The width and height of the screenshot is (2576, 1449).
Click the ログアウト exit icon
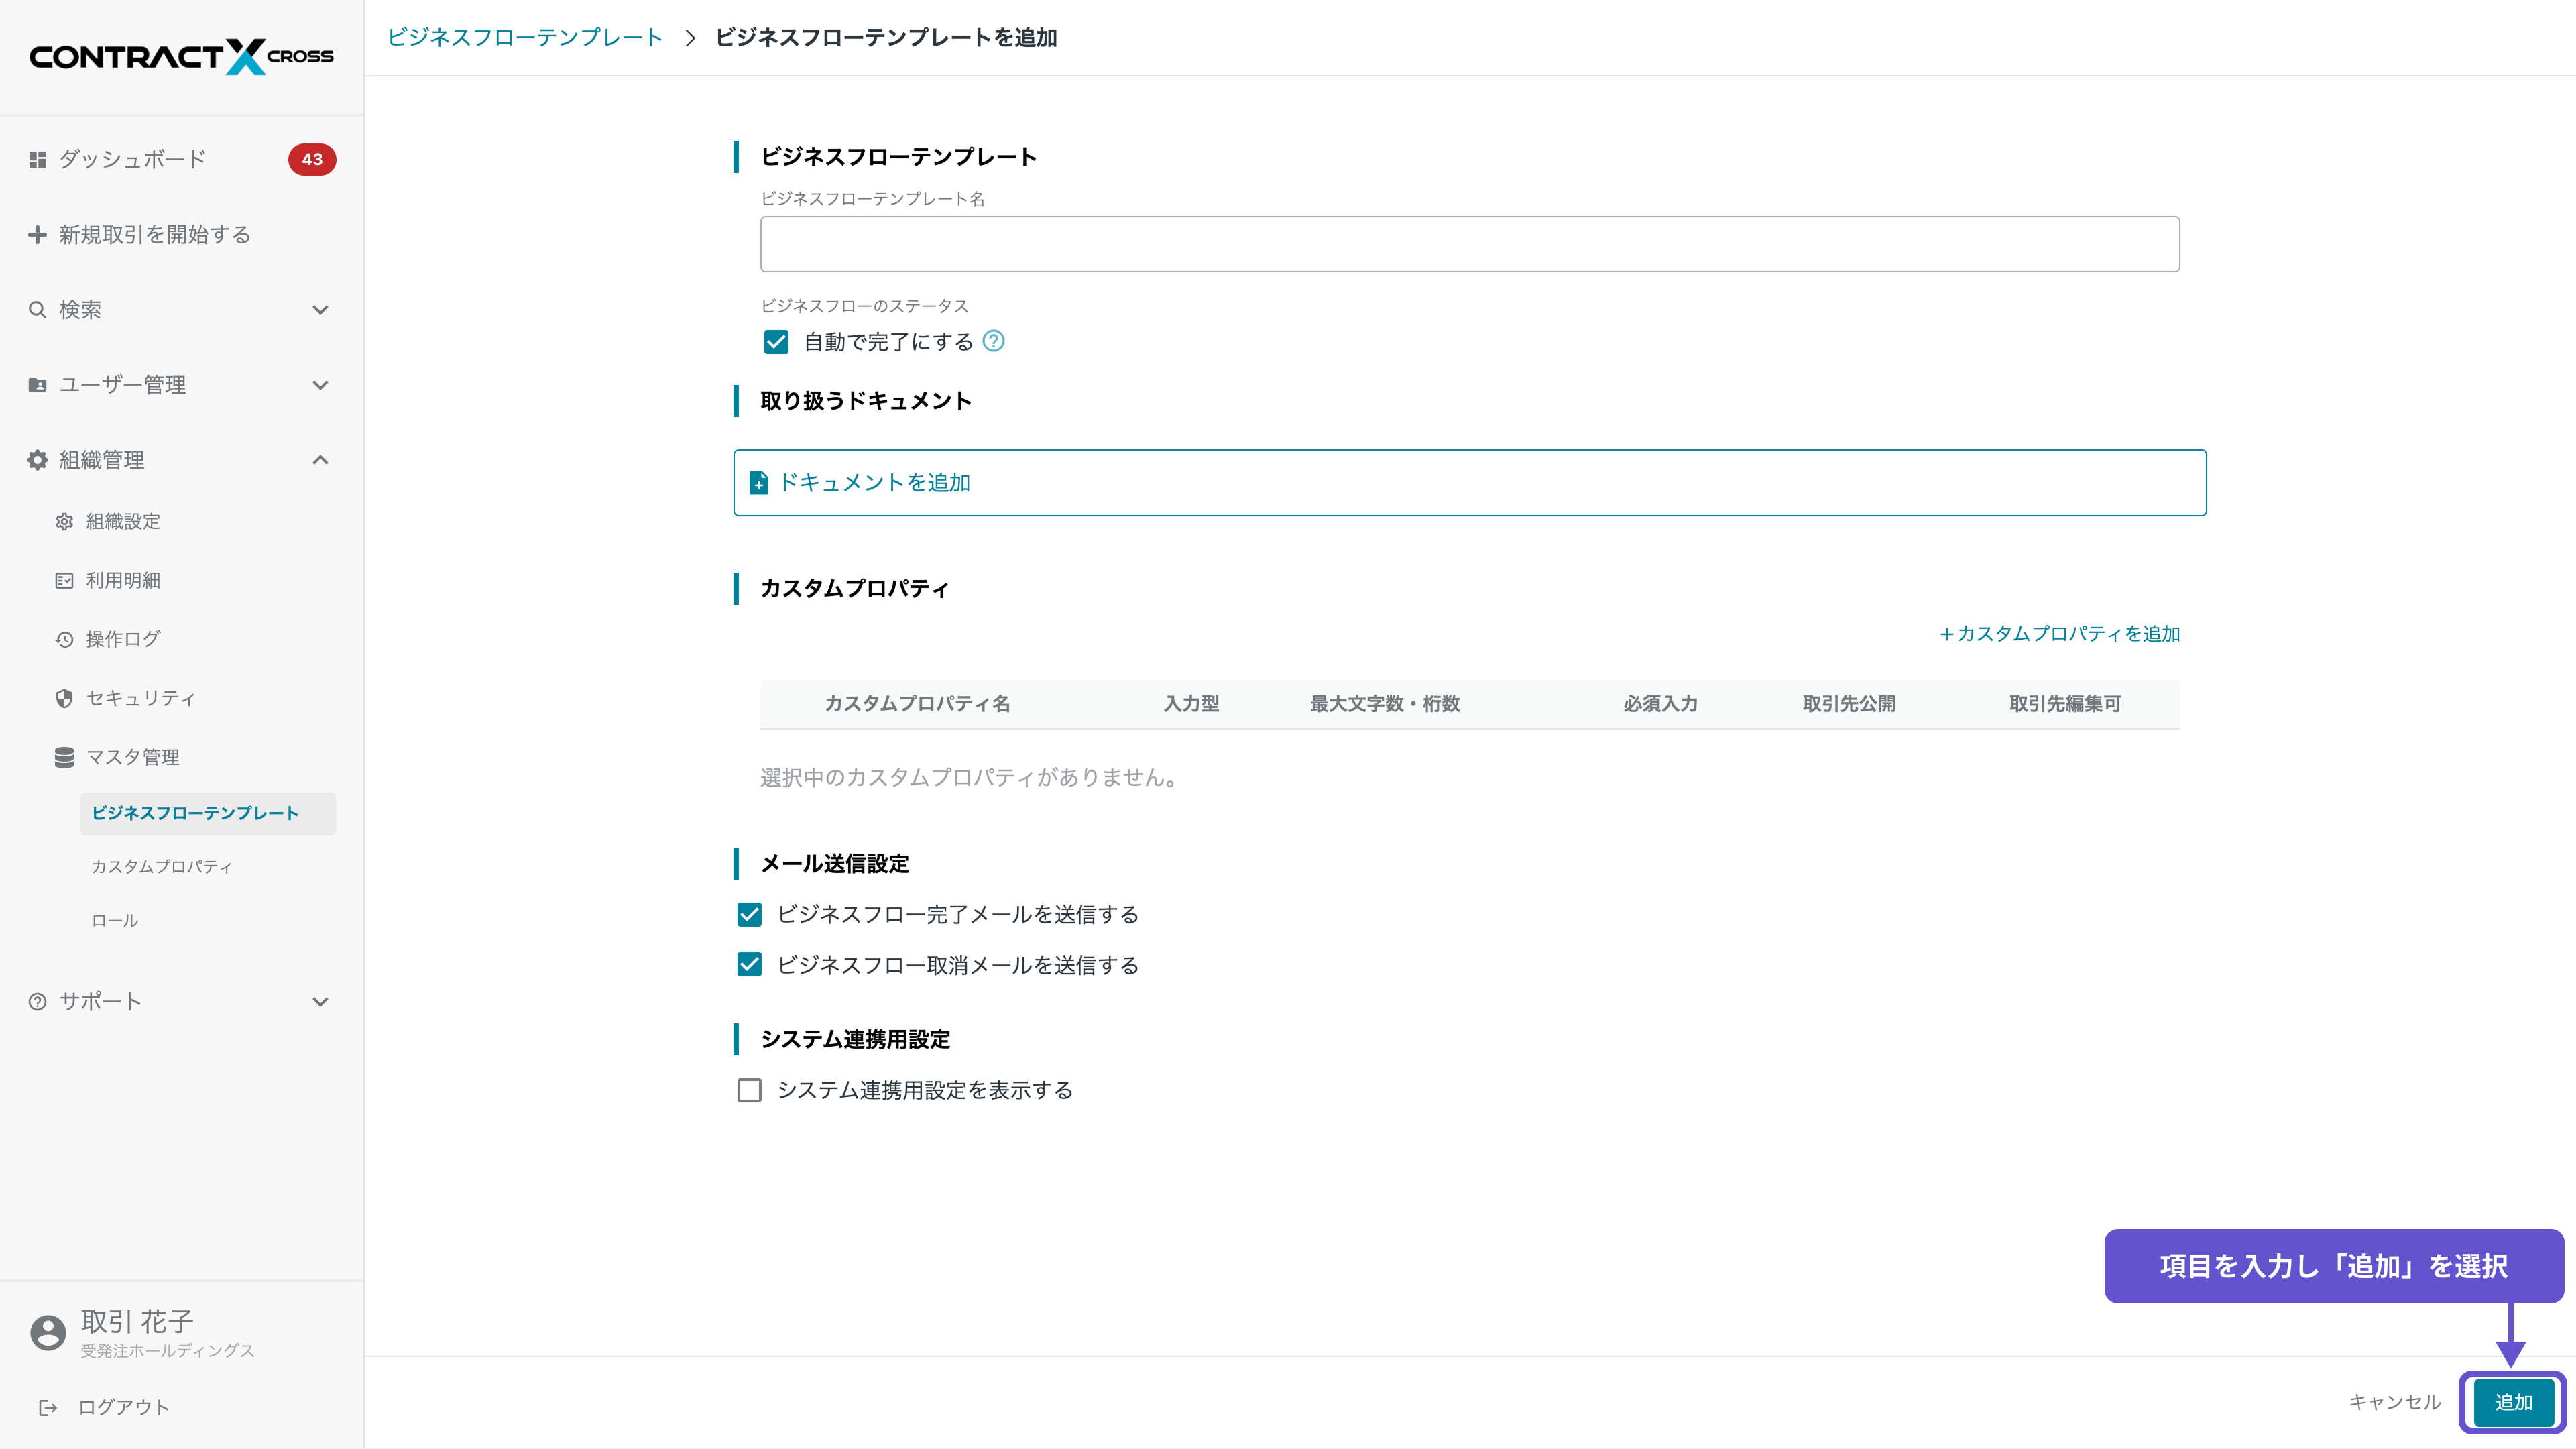pos(48,1407)
